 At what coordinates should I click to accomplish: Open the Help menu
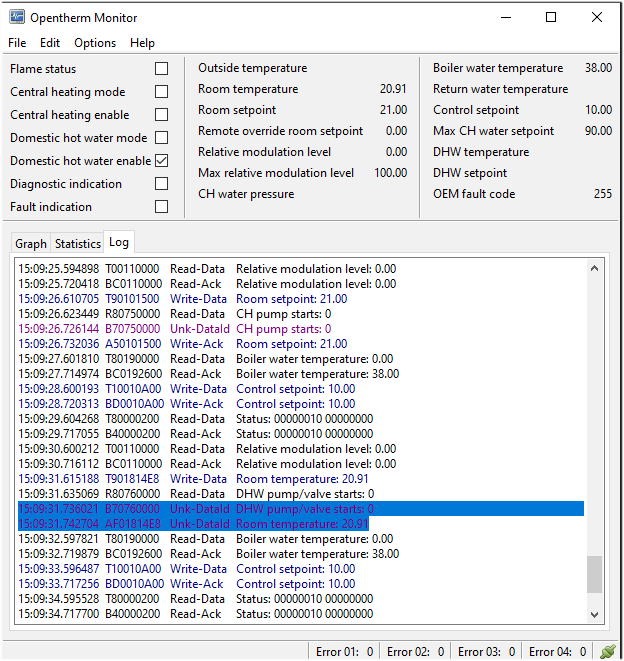click(142, 43)
